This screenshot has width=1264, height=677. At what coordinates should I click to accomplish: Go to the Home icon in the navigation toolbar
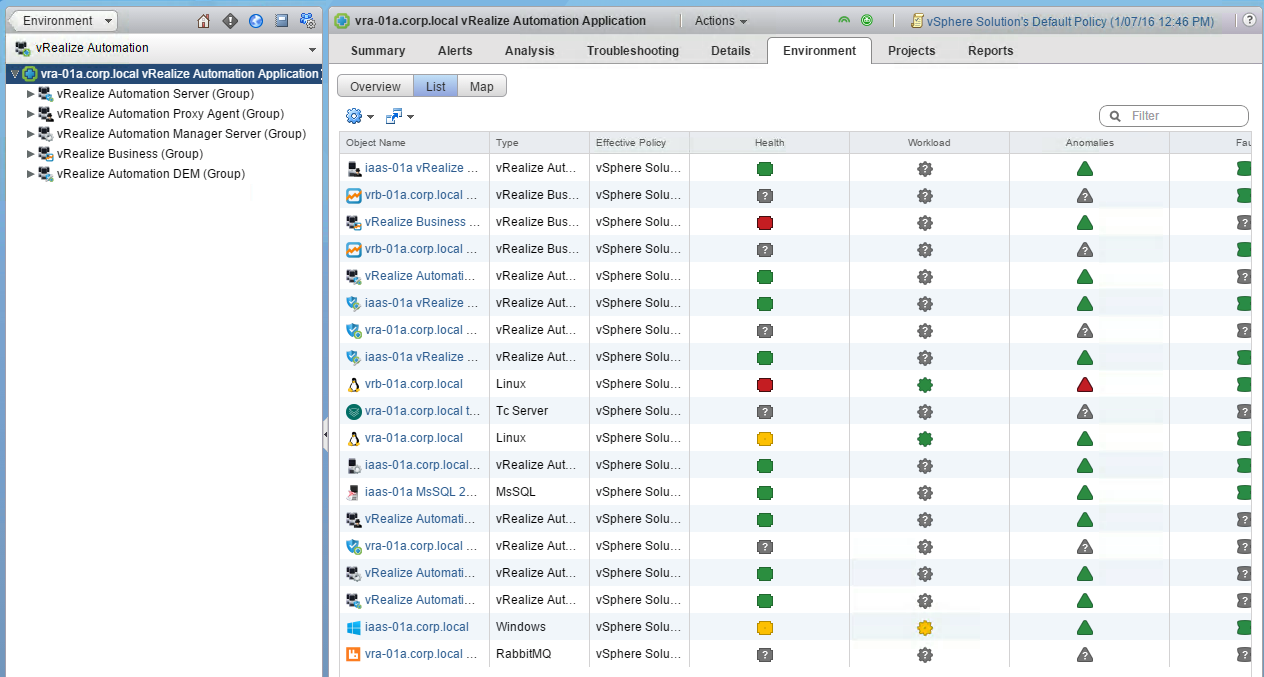coord(204,21)
